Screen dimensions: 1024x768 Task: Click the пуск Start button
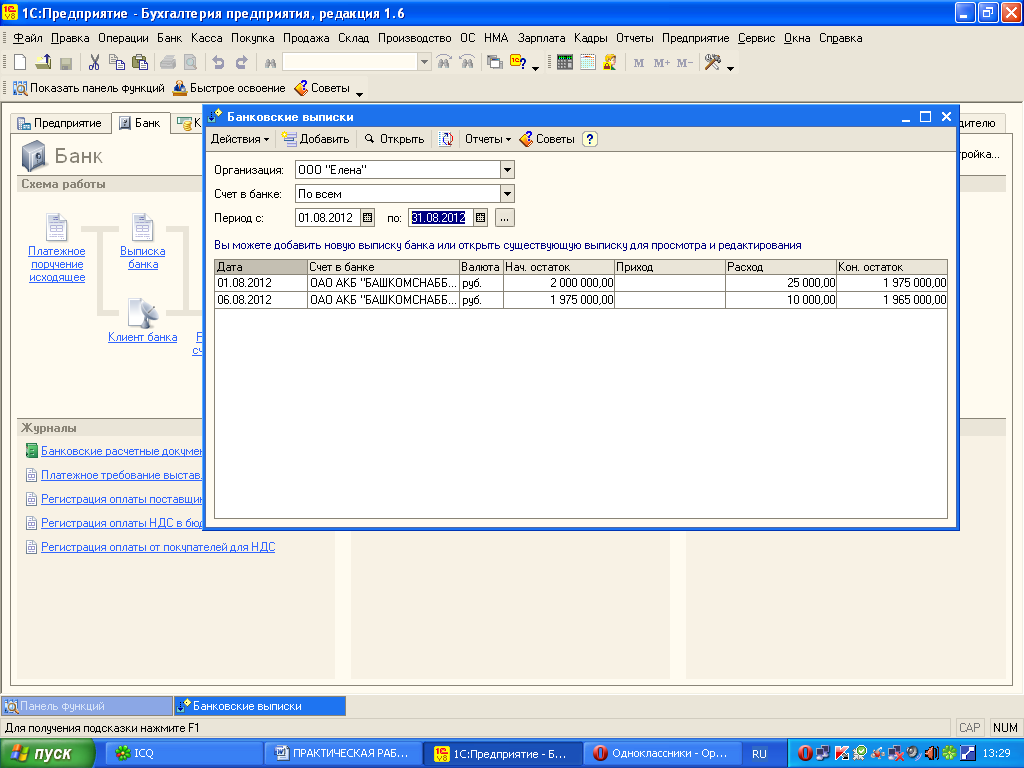[x=47, y=753]
